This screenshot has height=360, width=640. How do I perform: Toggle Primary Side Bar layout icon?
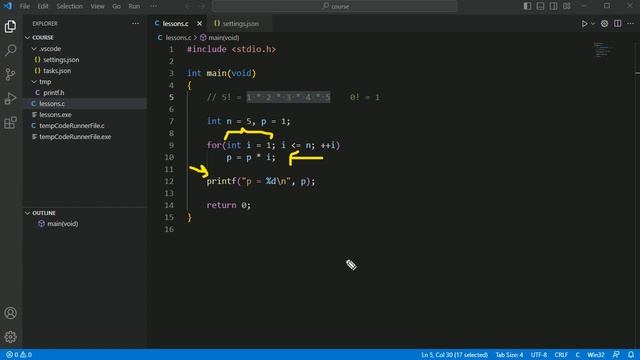pos(527,6)
